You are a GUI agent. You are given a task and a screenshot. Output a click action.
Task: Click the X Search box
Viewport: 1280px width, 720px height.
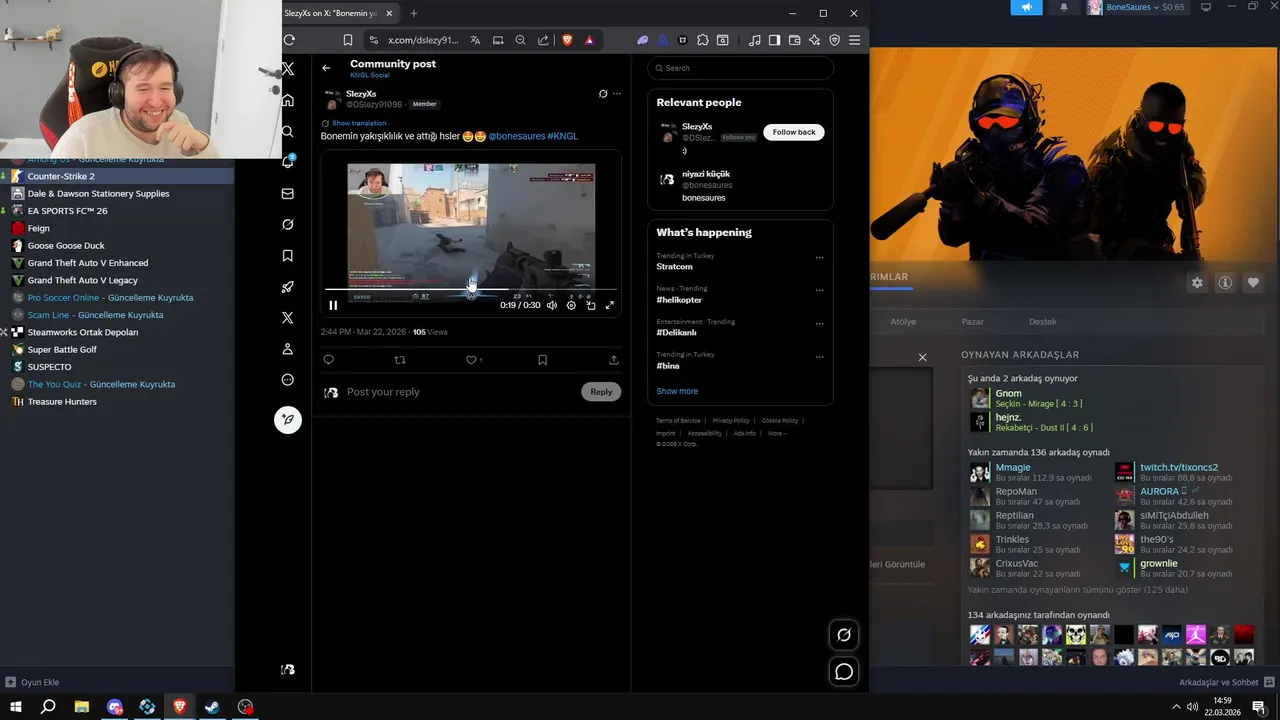740,68
